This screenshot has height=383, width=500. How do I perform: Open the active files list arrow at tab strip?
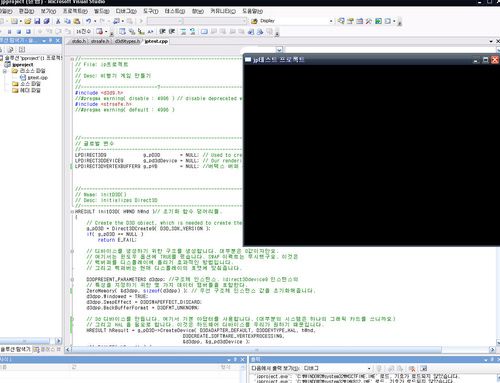(491, 41)
